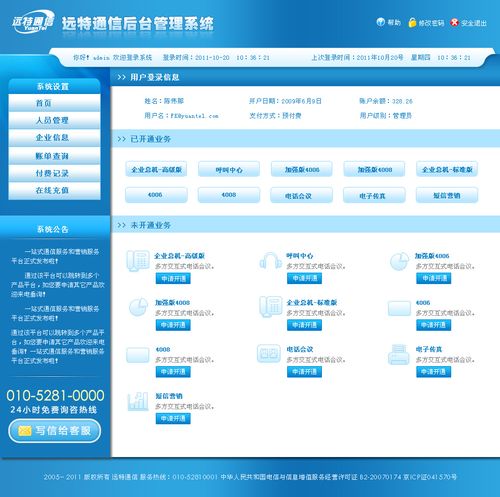Click the telephone icon beside 企业总机-高级版 in 未开通业务
500x497 pixels.
point(138,261)
